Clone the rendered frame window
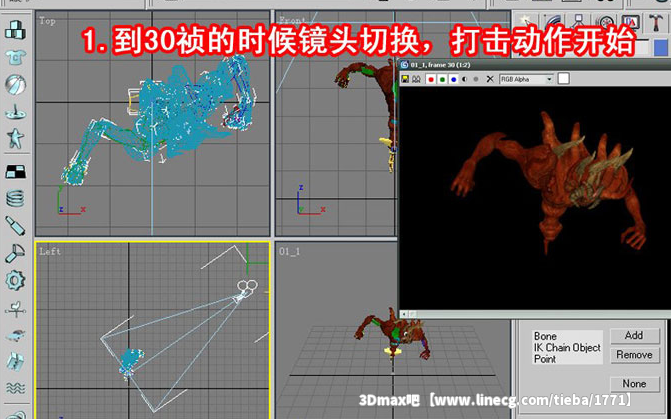The height and width of the screenshot is (419, 671). point(416,79)
